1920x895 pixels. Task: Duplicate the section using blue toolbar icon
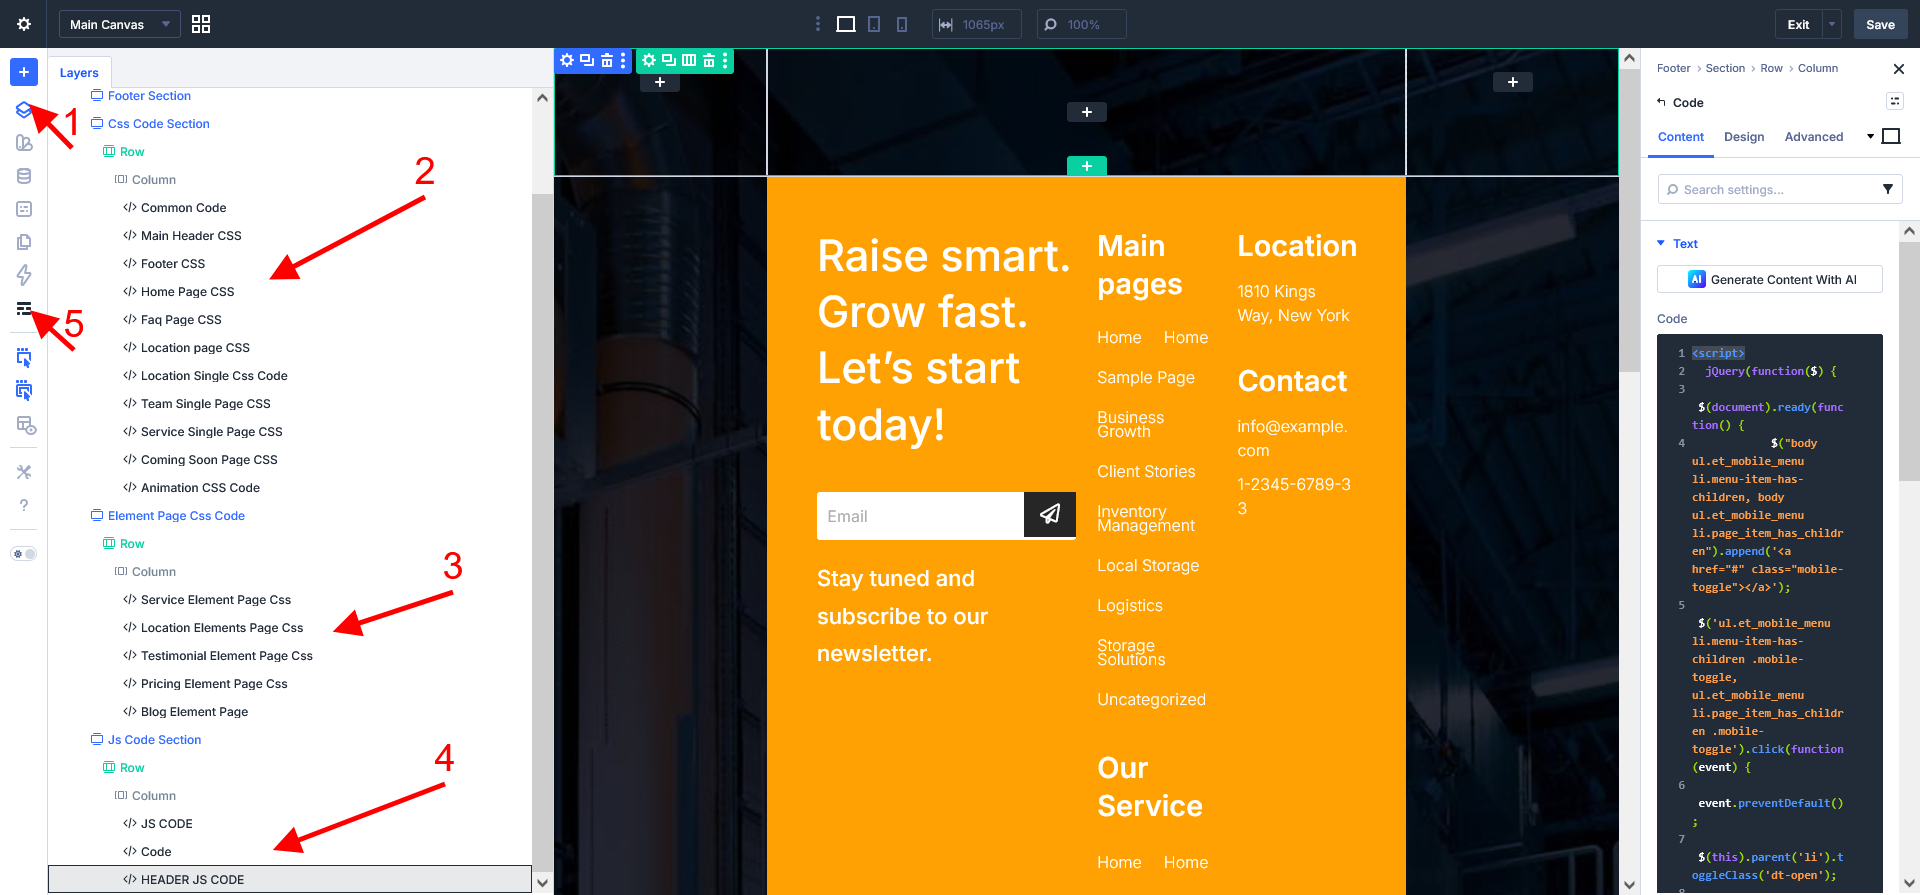coord(587,60)
